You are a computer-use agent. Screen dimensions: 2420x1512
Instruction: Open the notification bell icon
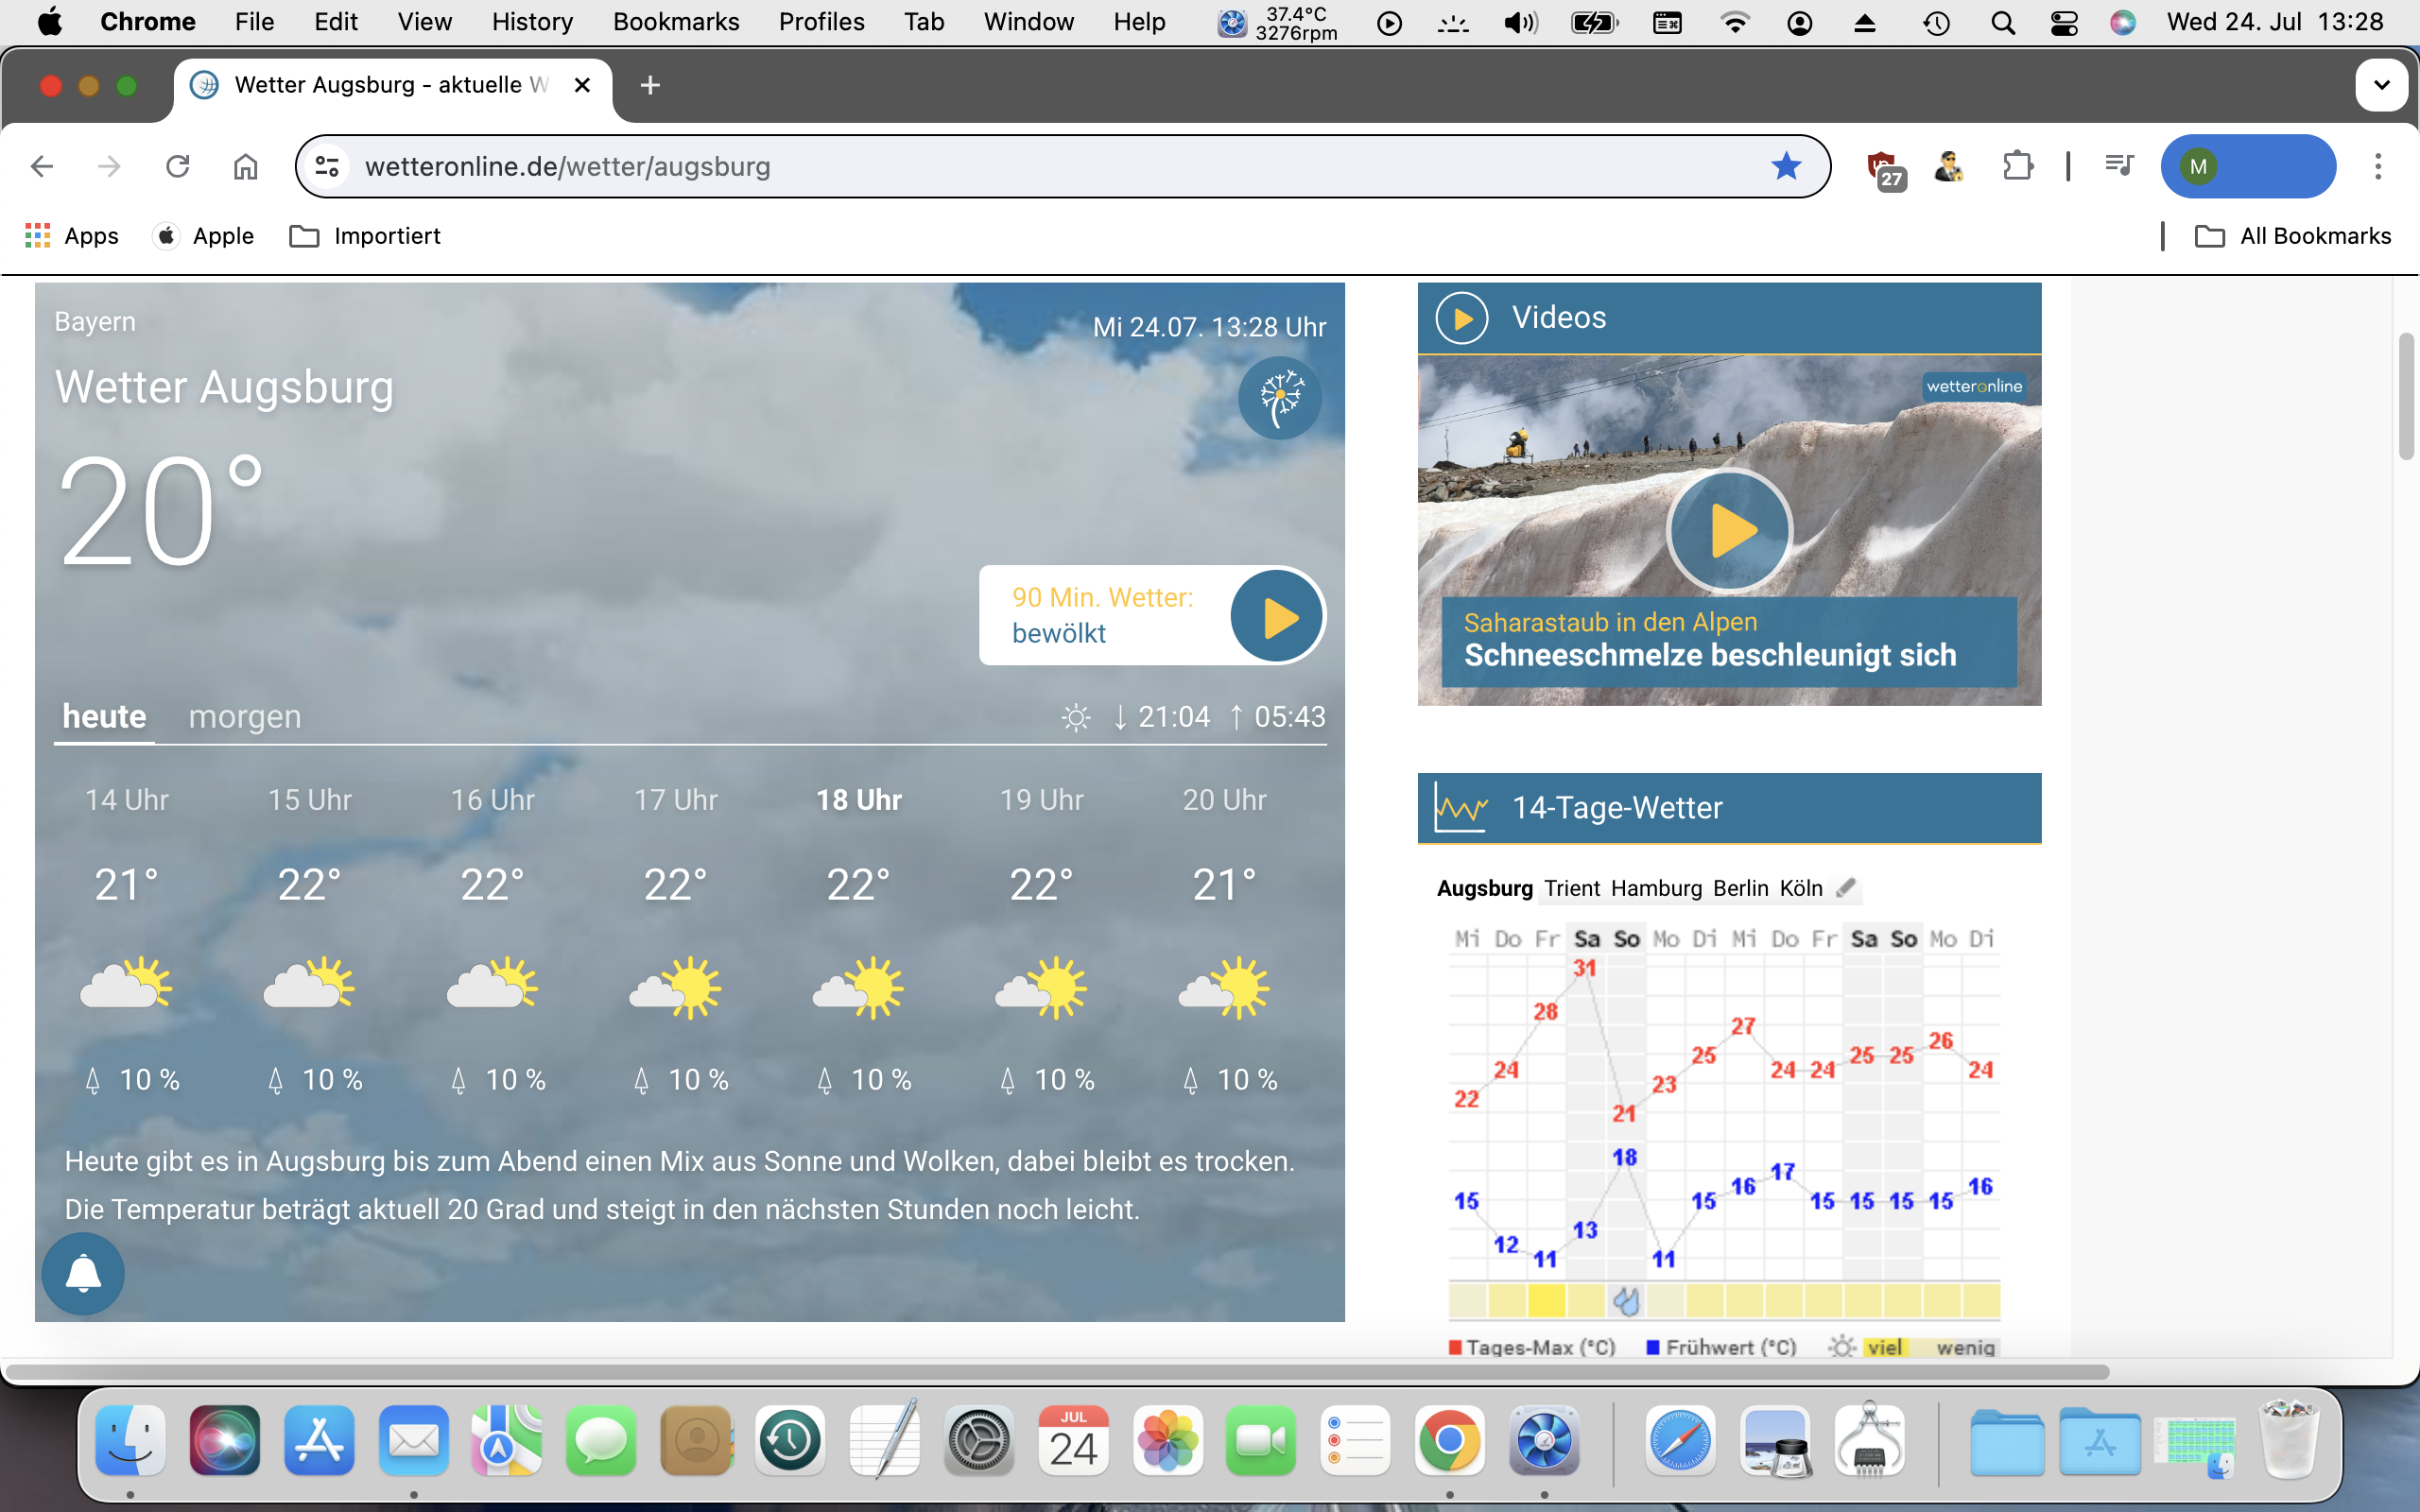(x=83, y=1273)
